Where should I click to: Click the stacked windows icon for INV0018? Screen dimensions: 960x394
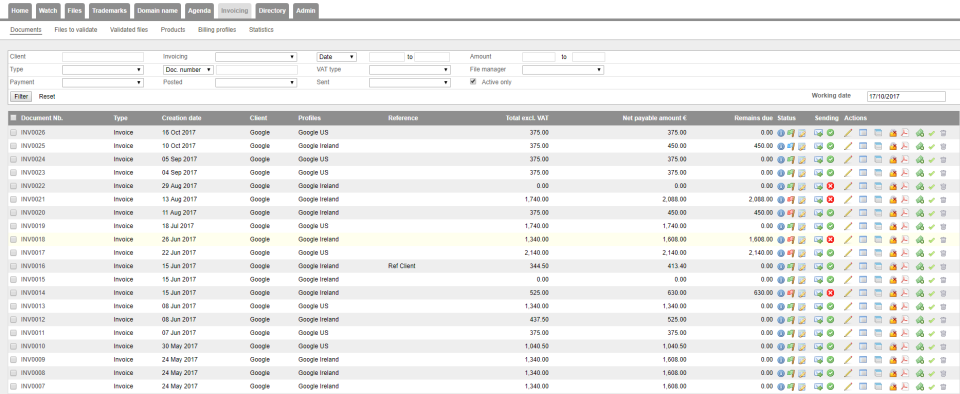click(x=879, y=239)
